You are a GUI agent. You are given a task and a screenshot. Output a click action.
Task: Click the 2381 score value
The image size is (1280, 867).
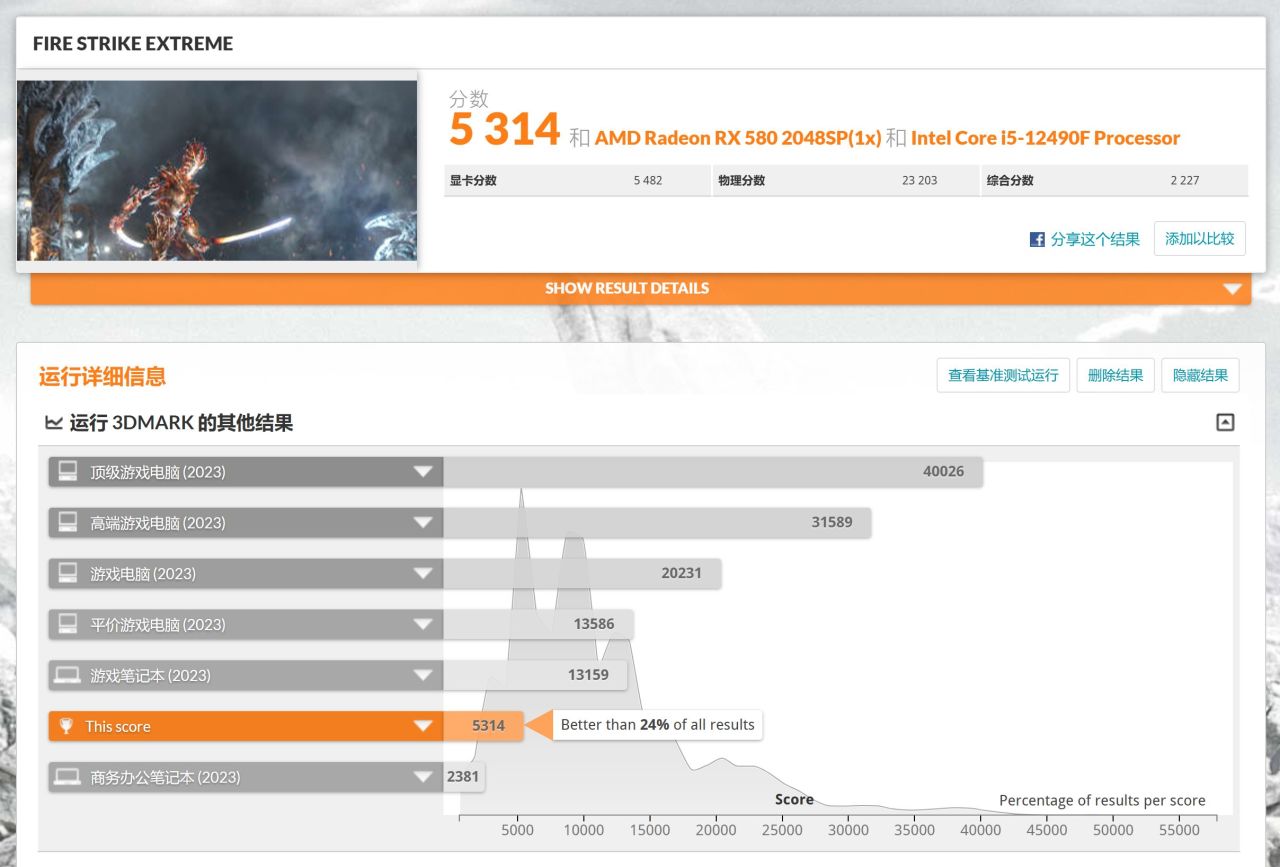click(x=464, y=778)
